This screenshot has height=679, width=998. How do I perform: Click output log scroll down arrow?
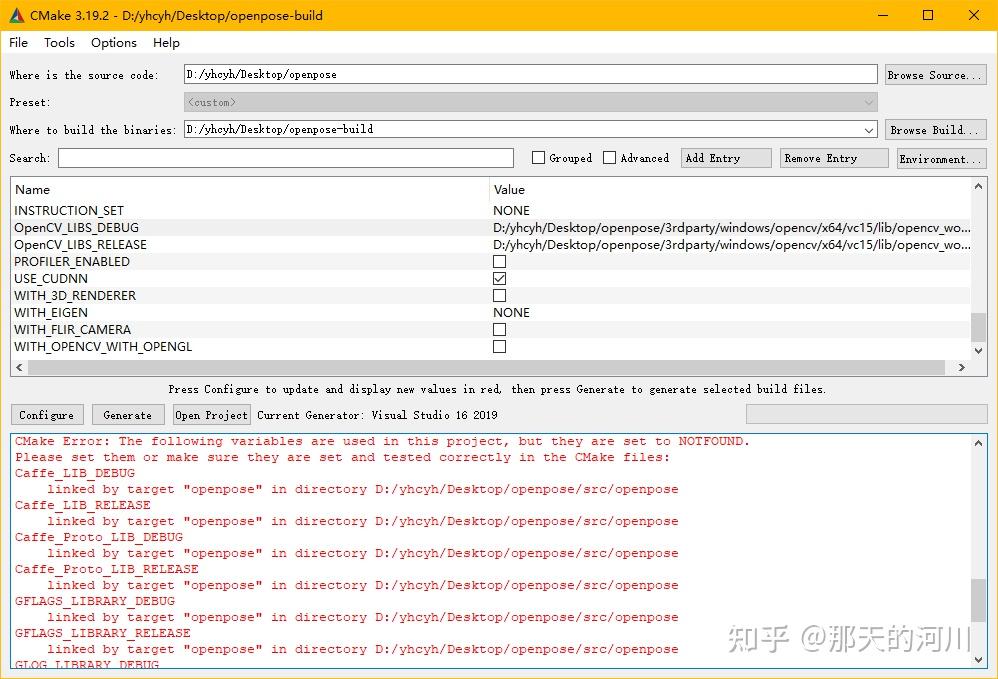click(x=978, y=661)
